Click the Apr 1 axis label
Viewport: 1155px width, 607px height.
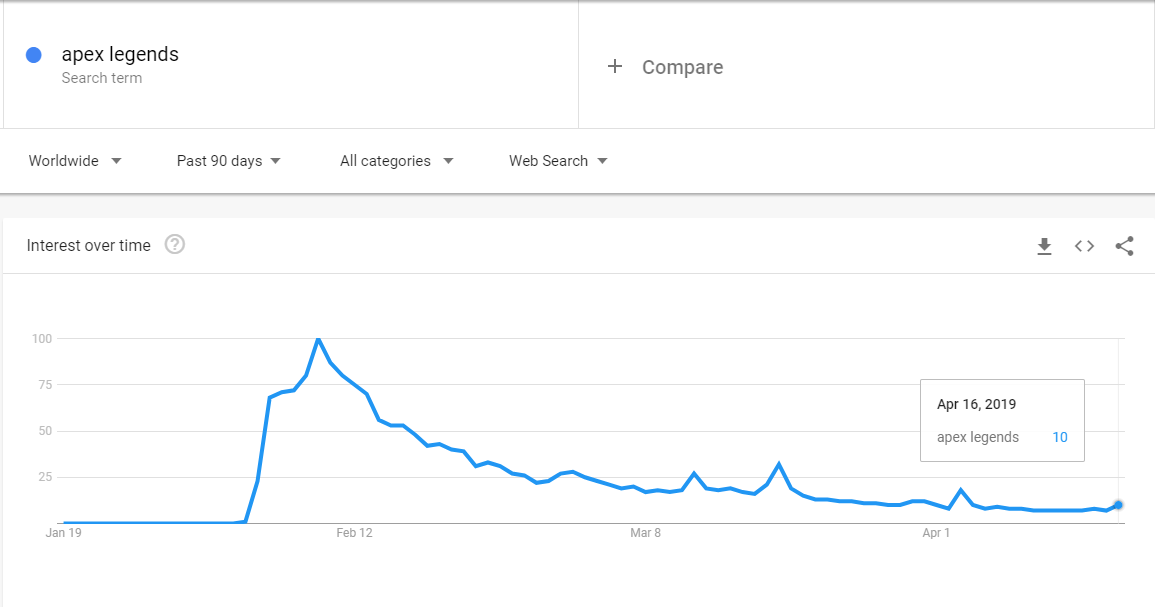click(936, 533)
